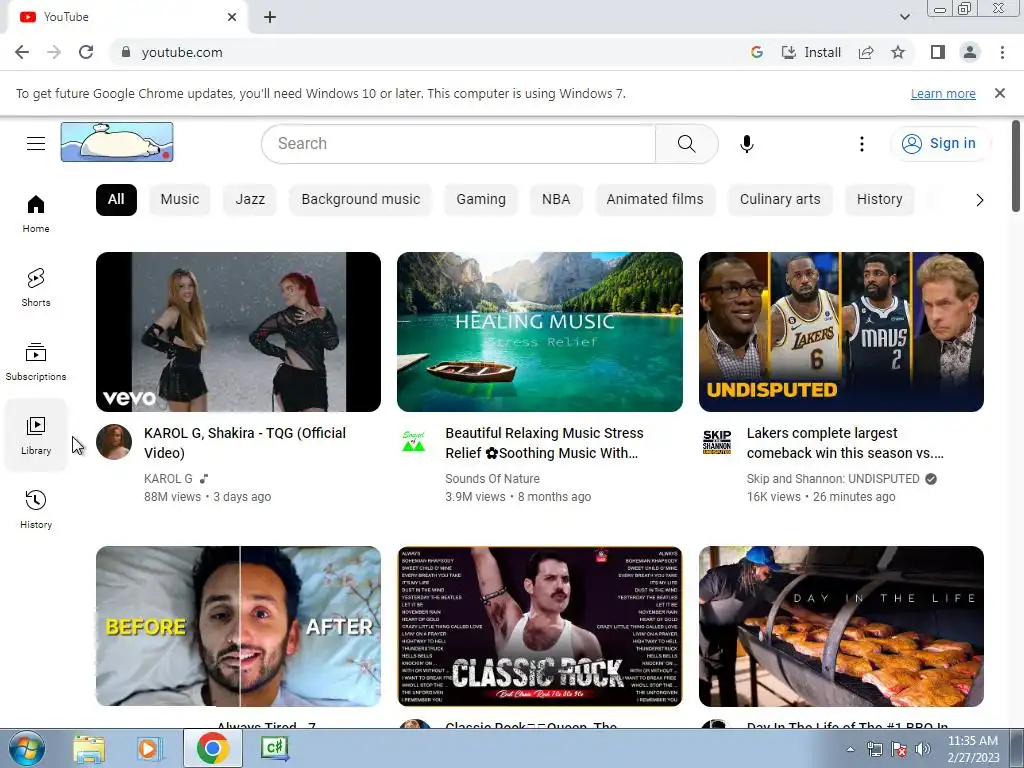The image size is (1024, 768).
Task: Share this page icon
Action: click(866, 52)
